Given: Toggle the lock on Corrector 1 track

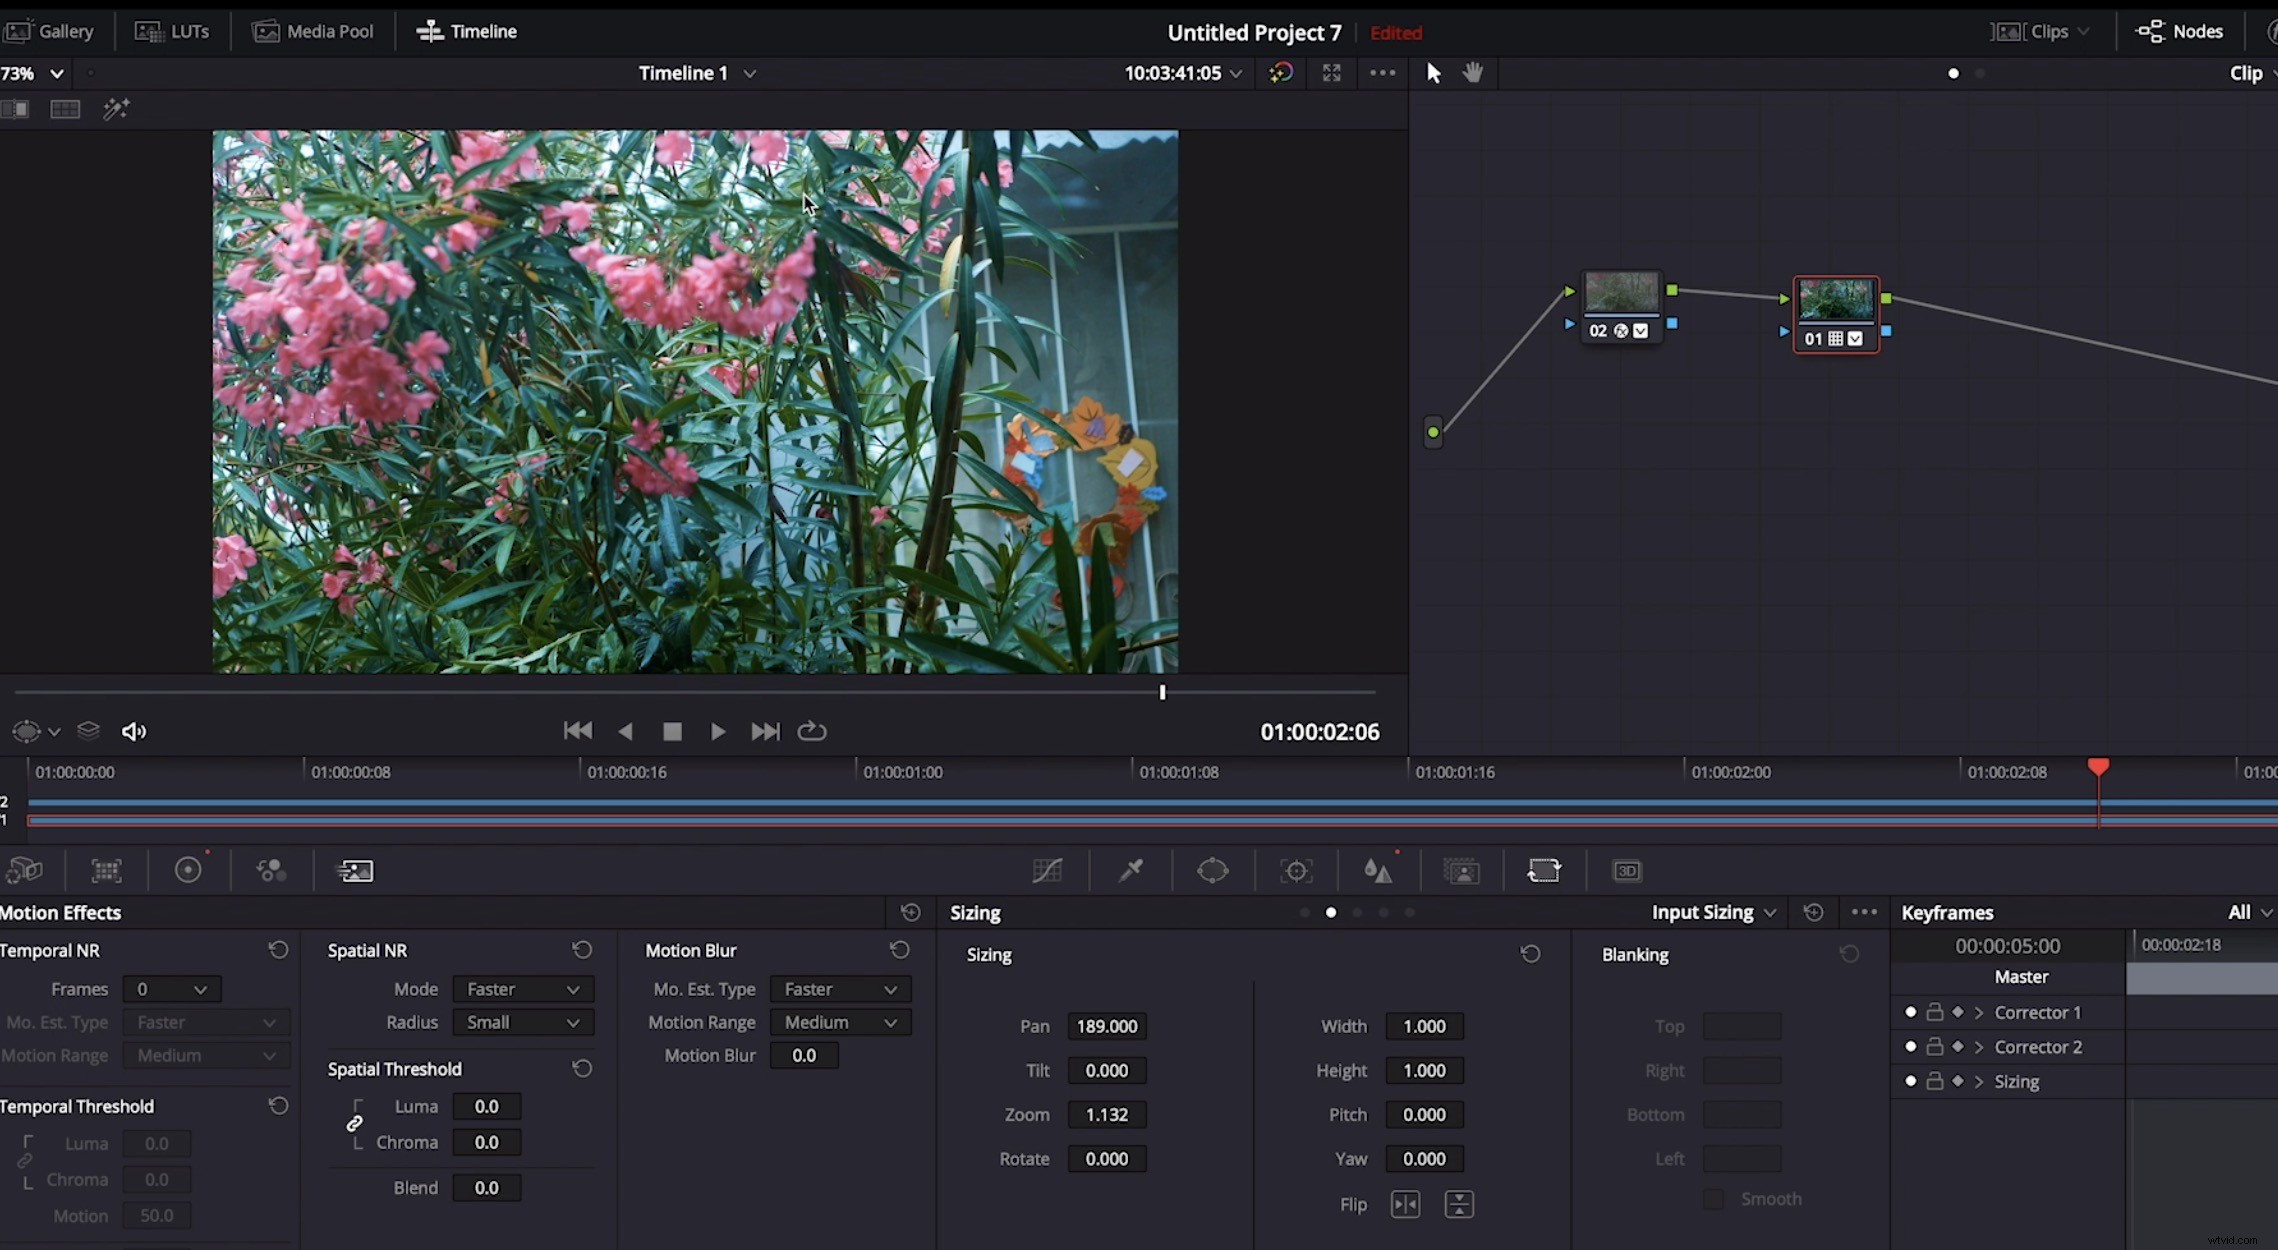Looking at the screenshot, I should coord(1935,1012).
